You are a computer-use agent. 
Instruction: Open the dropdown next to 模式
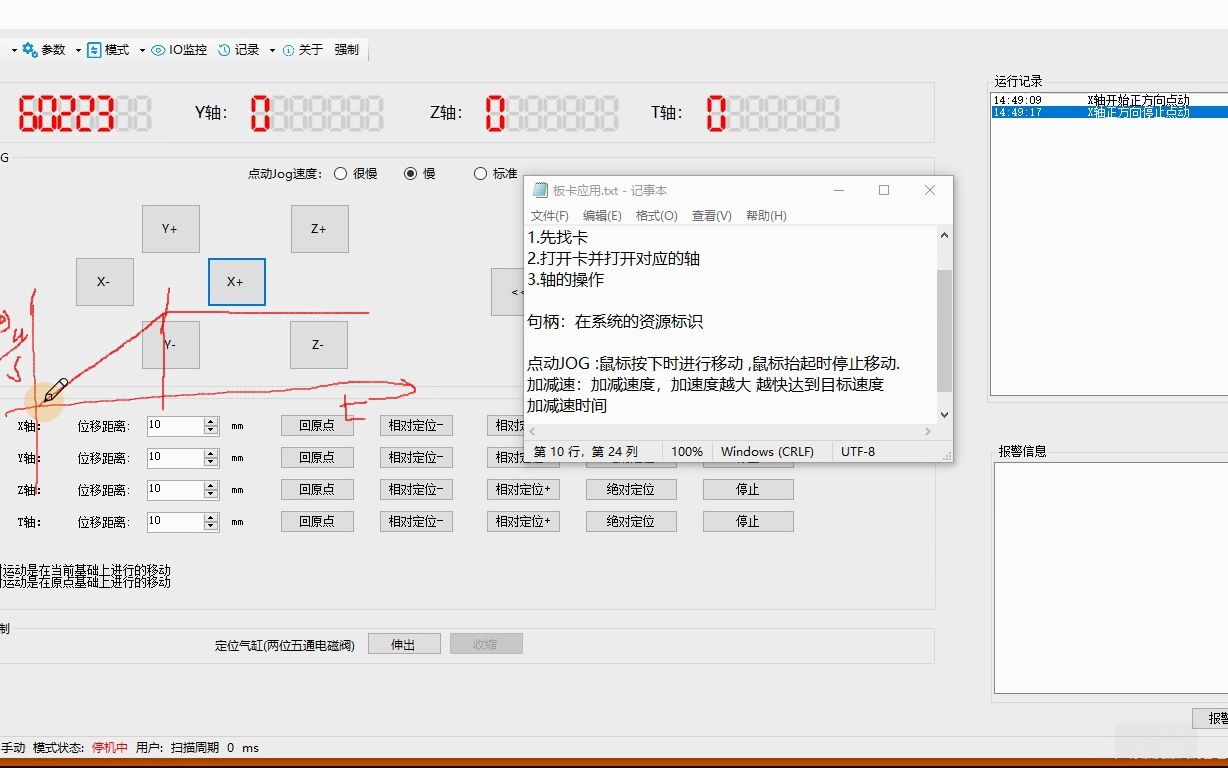(142, 49)
